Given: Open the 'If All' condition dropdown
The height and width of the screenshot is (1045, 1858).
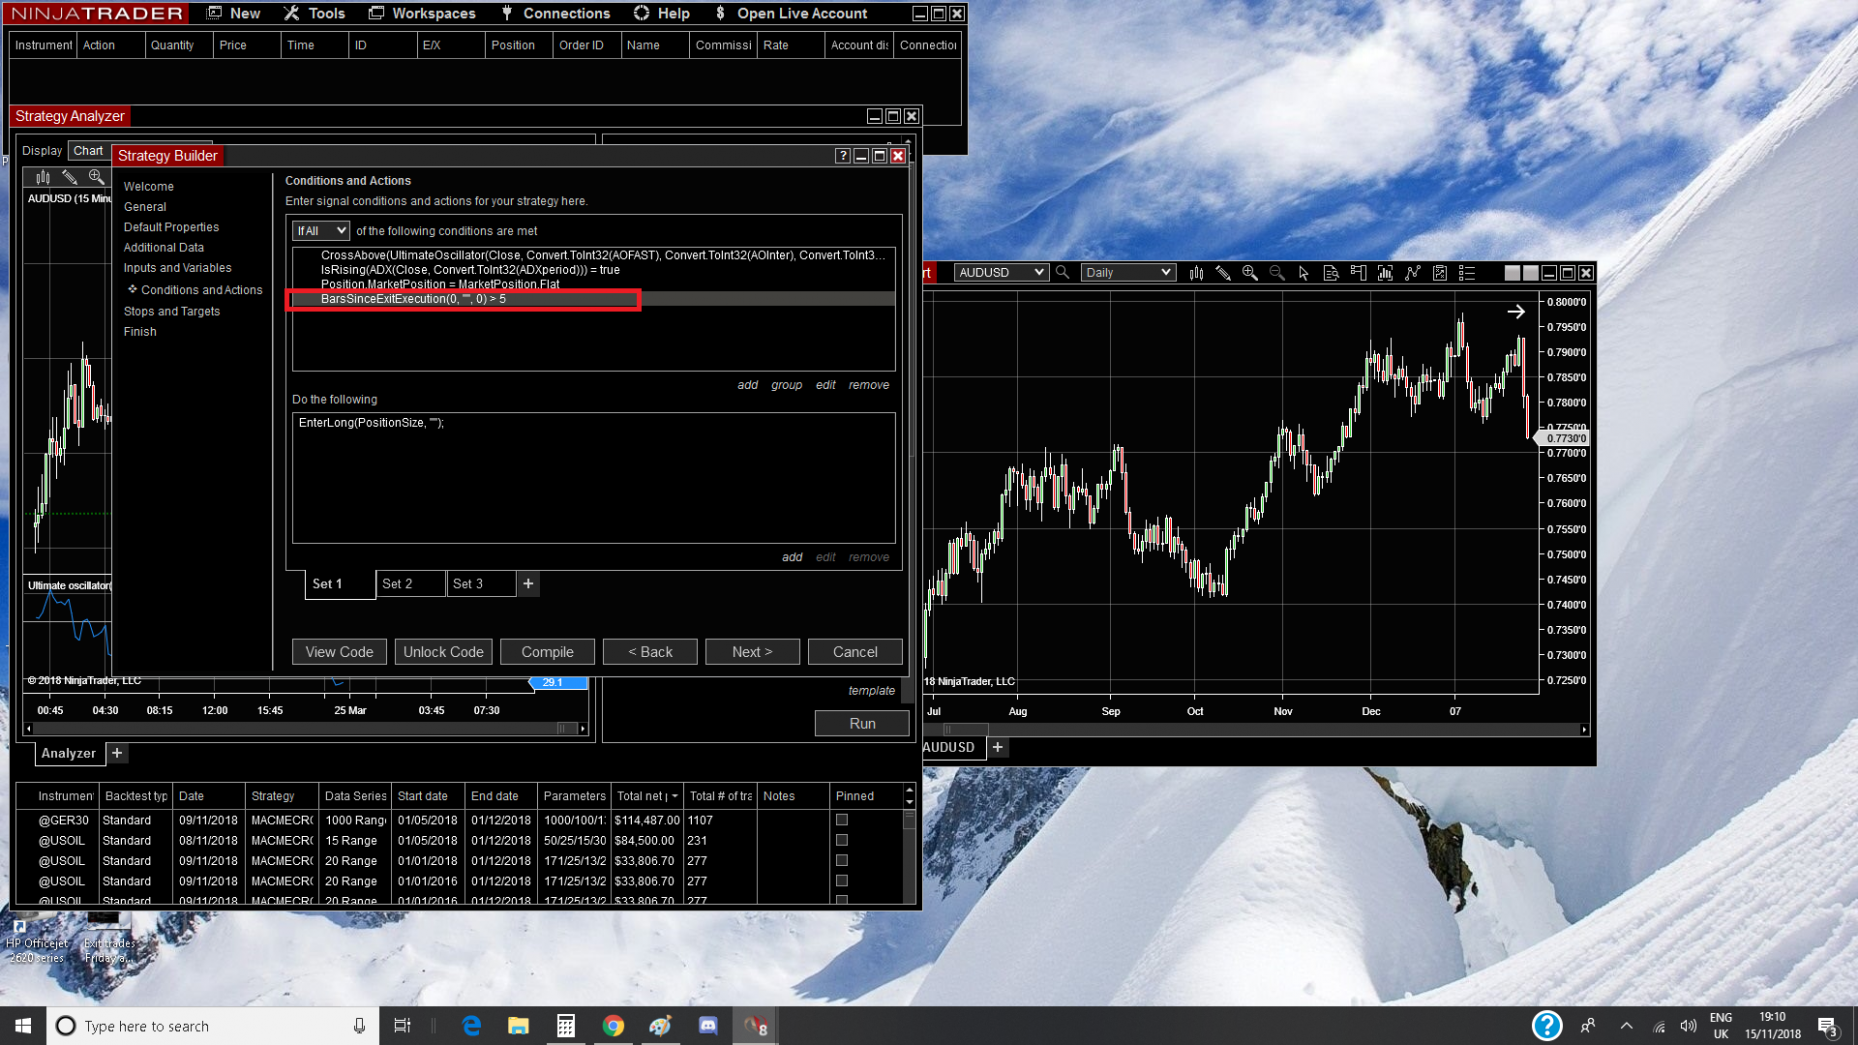Looking at the screenshot, I should point(321,231).
